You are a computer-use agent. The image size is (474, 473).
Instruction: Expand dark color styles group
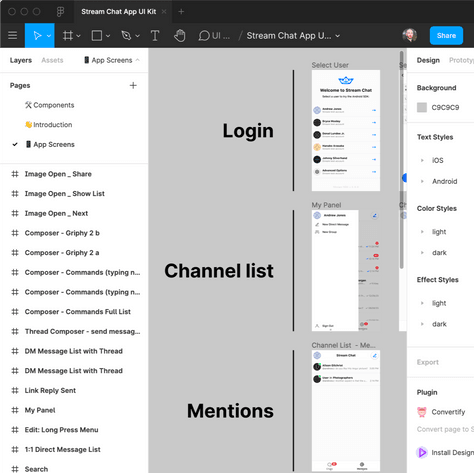coord(422,253)
